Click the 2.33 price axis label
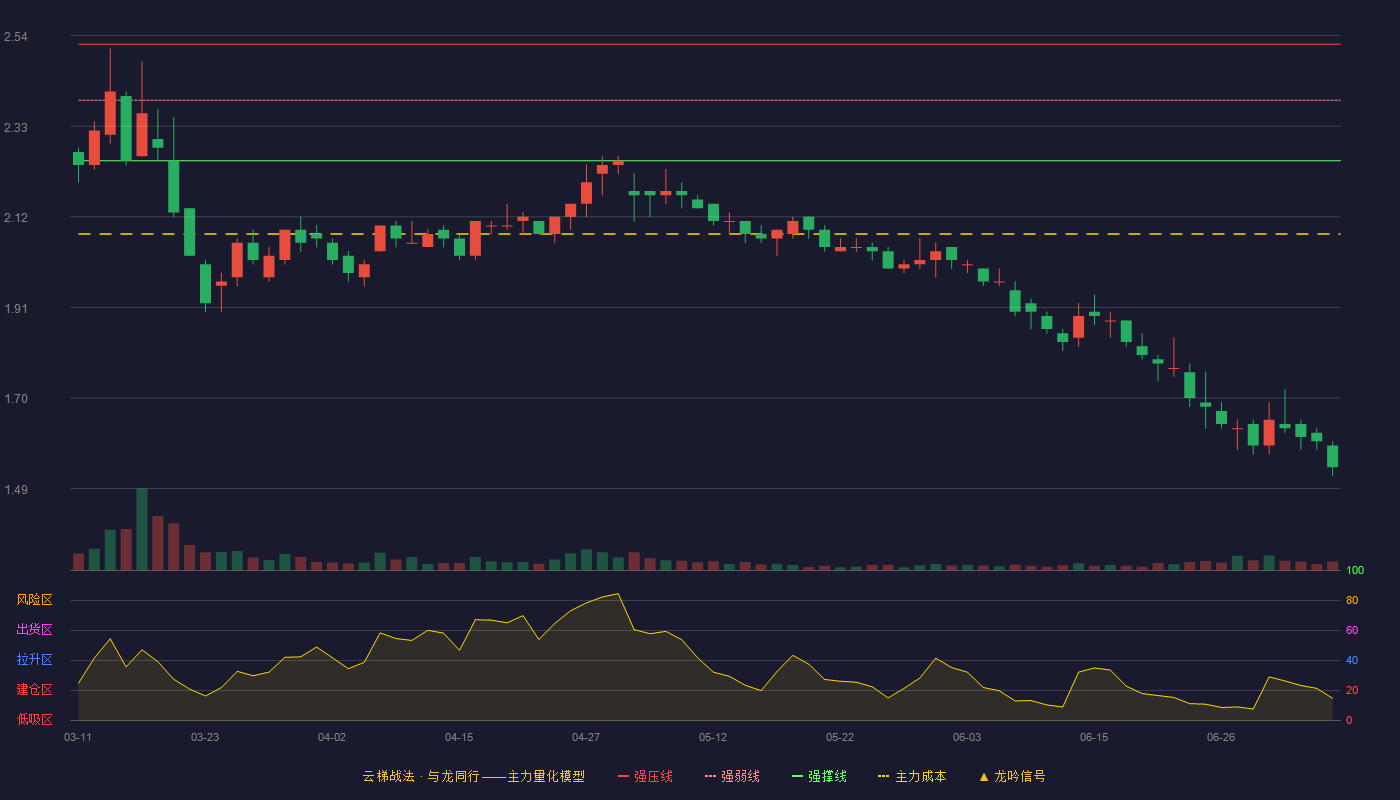Viewport: 1400px width, 800px height. pos(15,128)
